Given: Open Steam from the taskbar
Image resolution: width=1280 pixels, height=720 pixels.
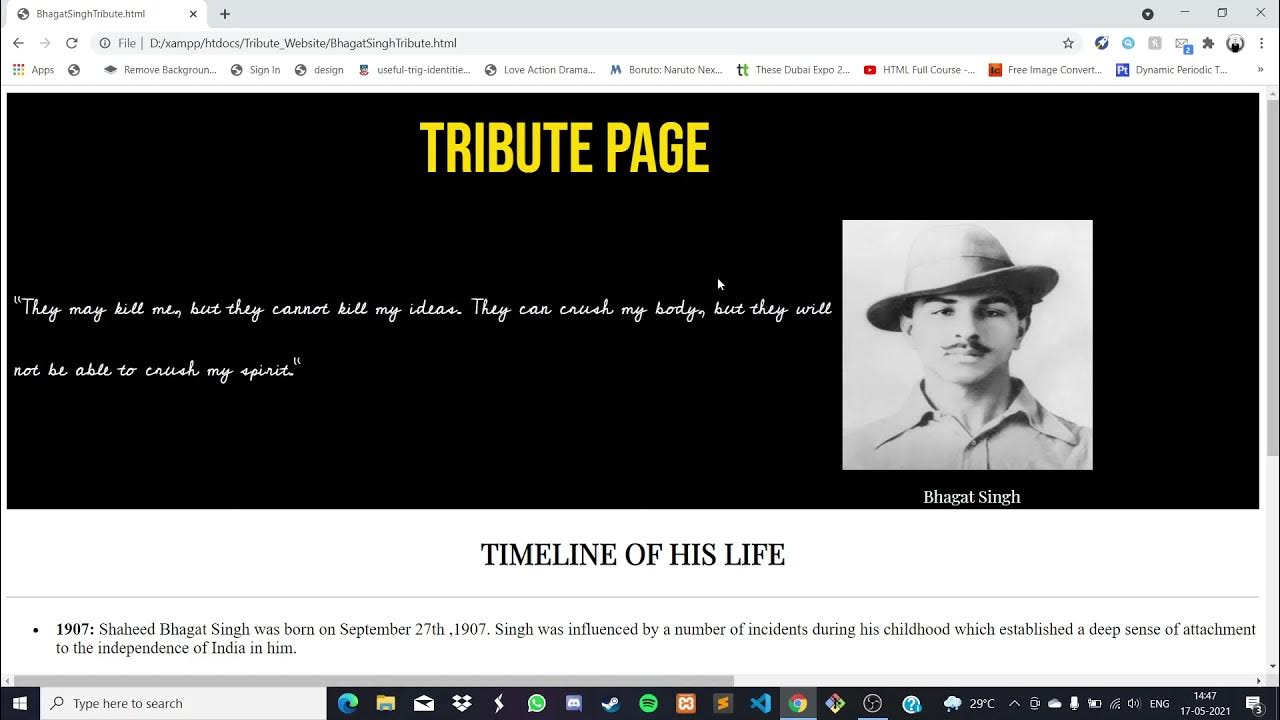Looking at the screenshot, I should [x=611, y=703].
